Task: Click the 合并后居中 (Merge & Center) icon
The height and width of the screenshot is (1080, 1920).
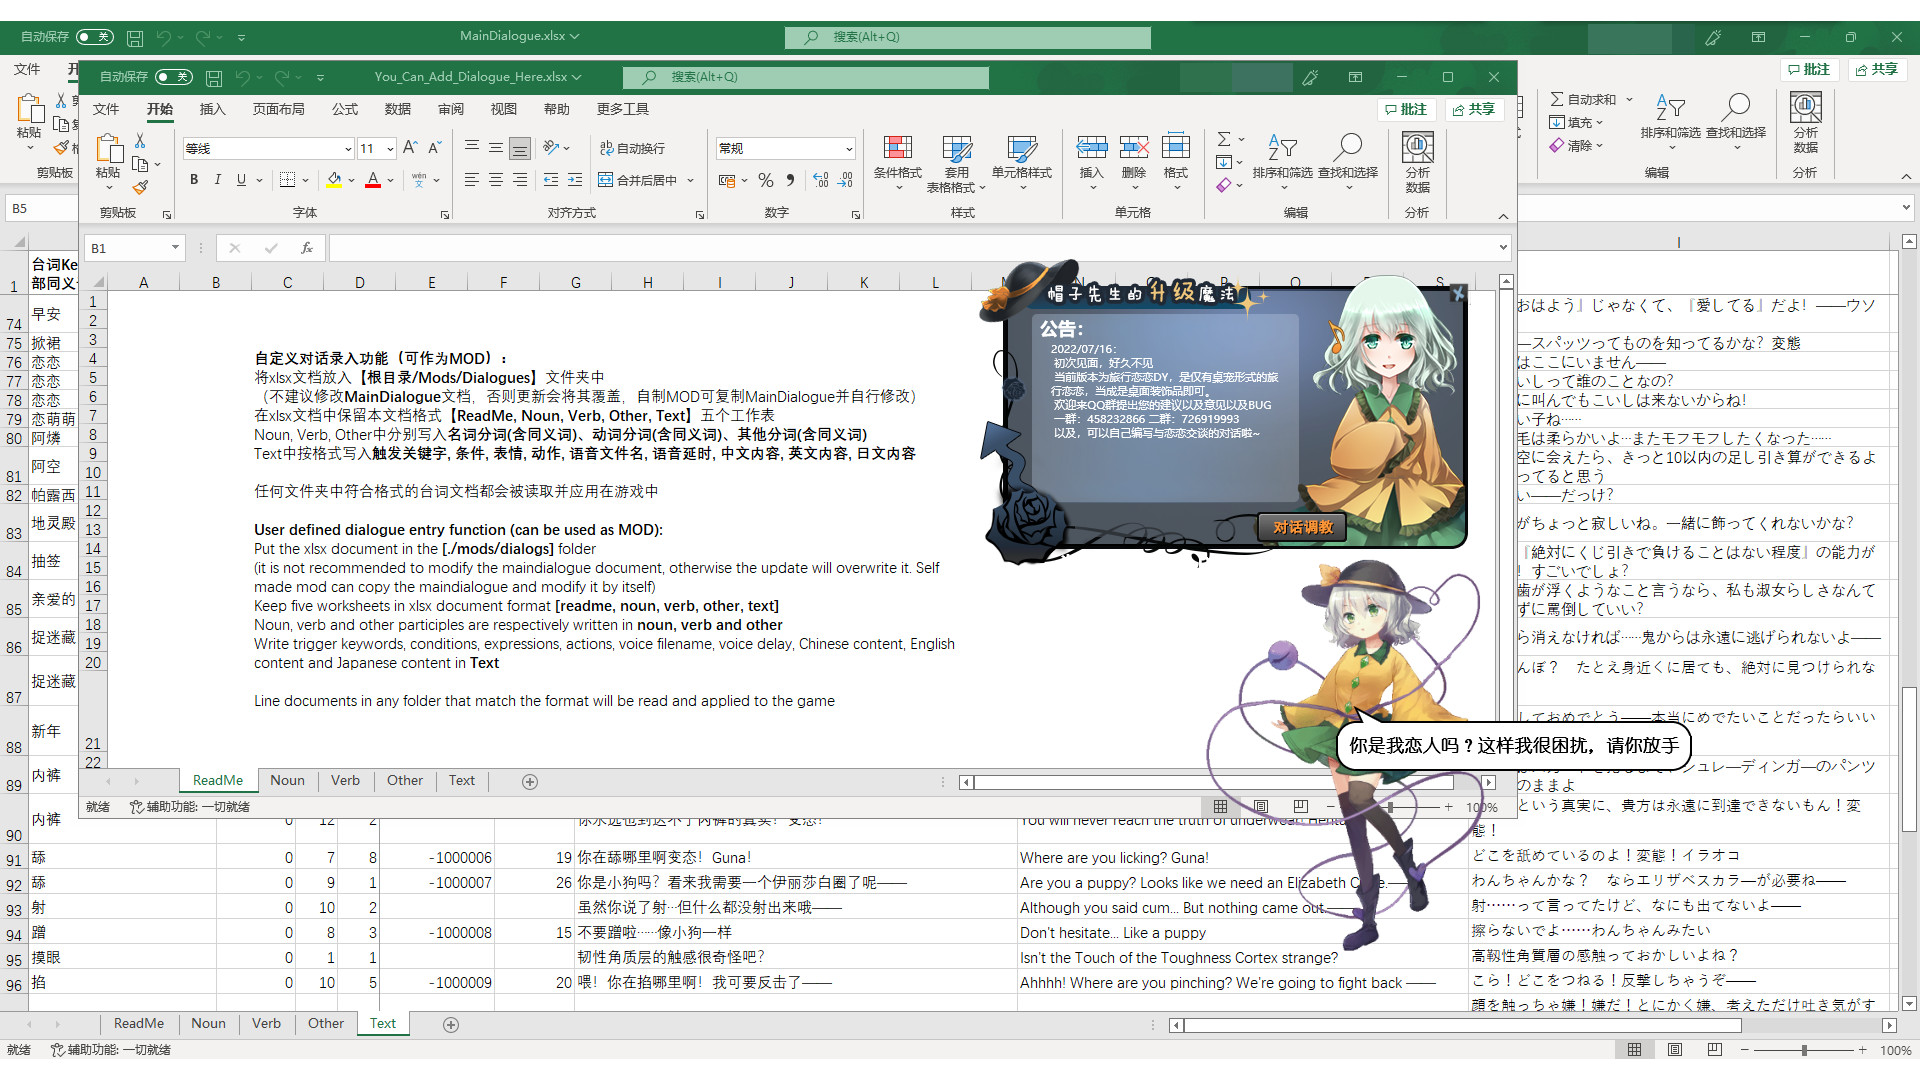Action: tap(645, 180)
